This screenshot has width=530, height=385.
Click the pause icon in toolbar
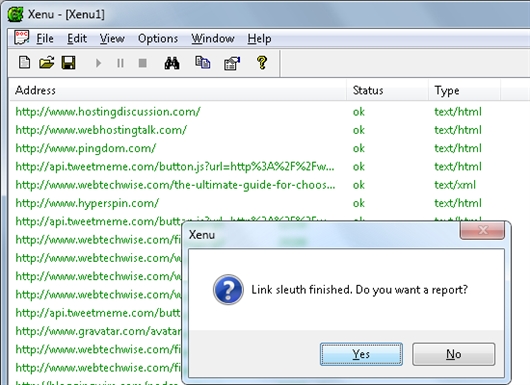tap(120, 63)
